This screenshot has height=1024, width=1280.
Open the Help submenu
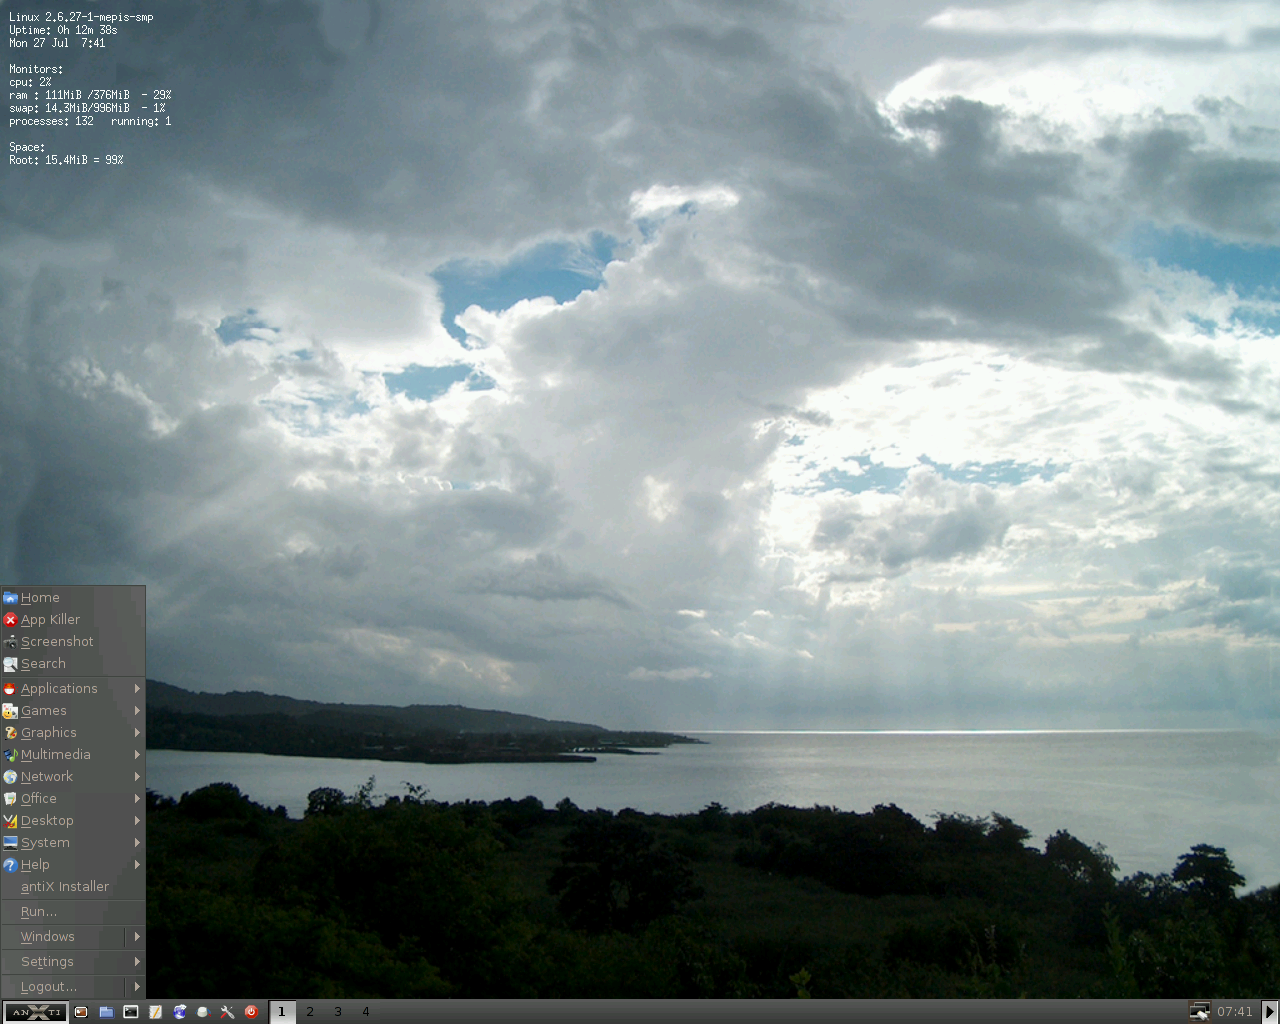[x=73, y=865]
